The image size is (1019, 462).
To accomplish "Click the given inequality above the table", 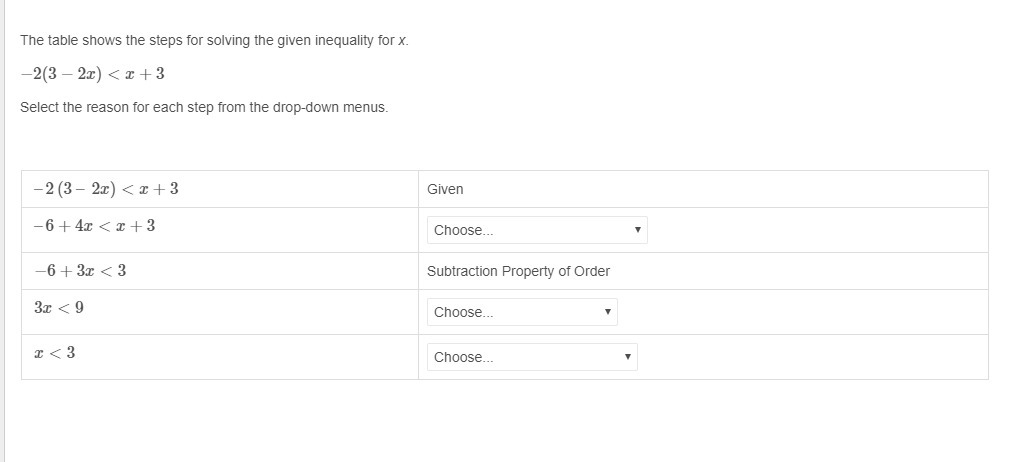I will (x=92, y=74).
